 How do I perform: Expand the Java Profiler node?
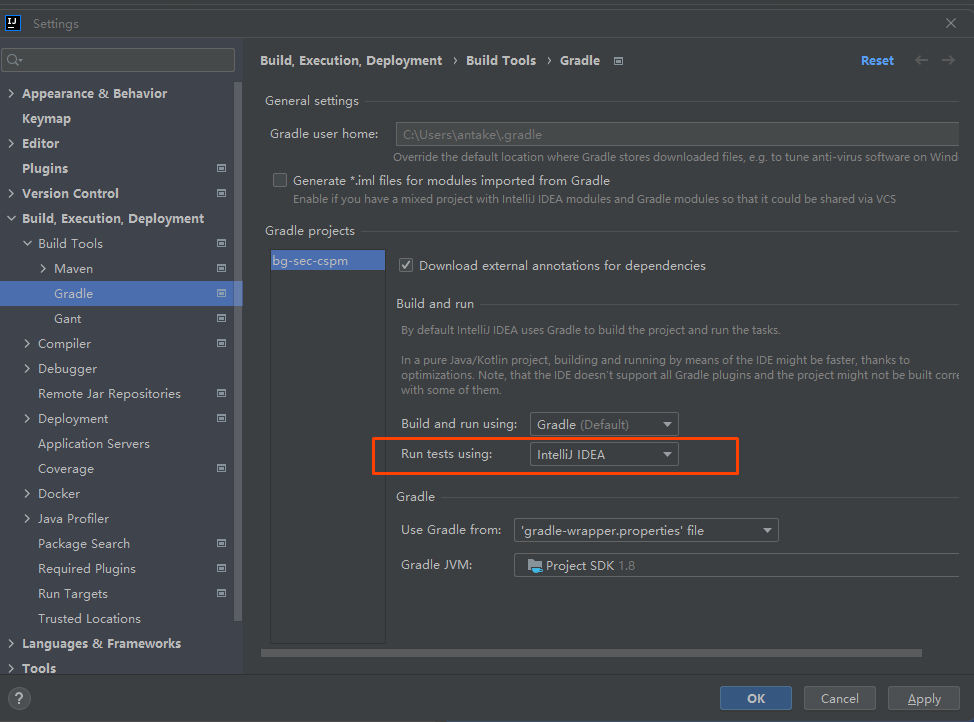click(x=27, y=518)
